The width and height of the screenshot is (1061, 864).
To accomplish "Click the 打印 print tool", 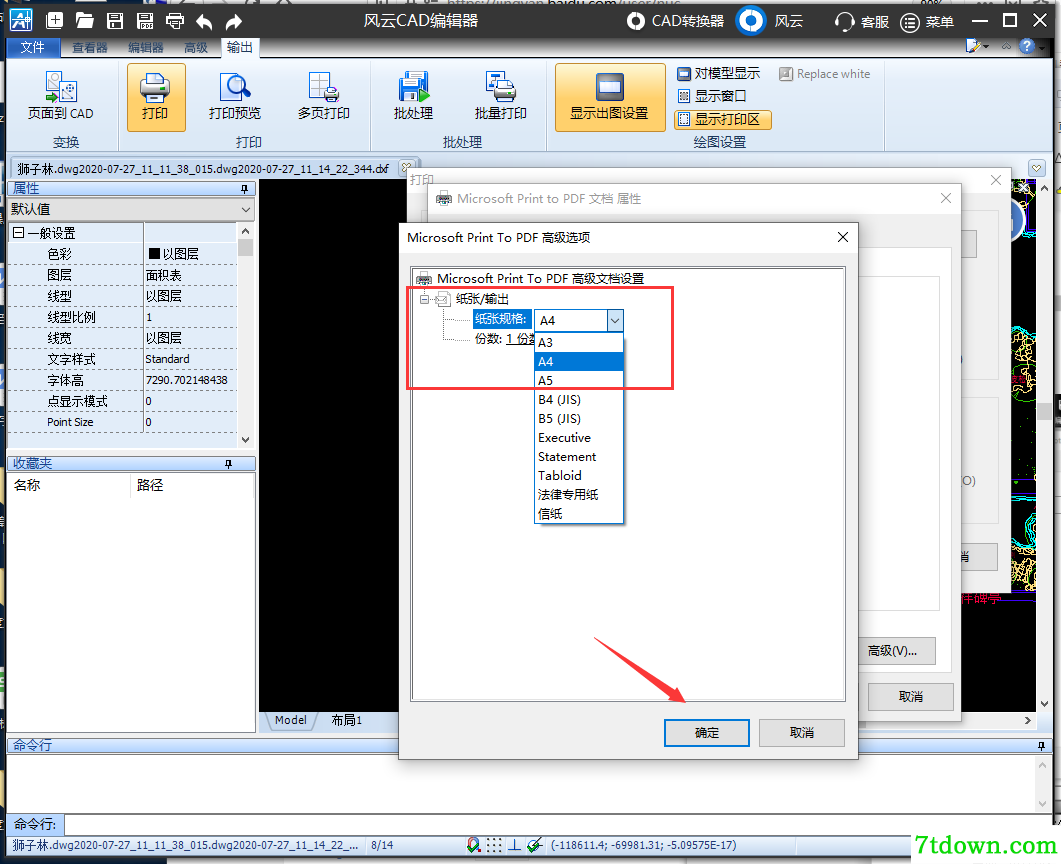I will click(x=156, y=97).
